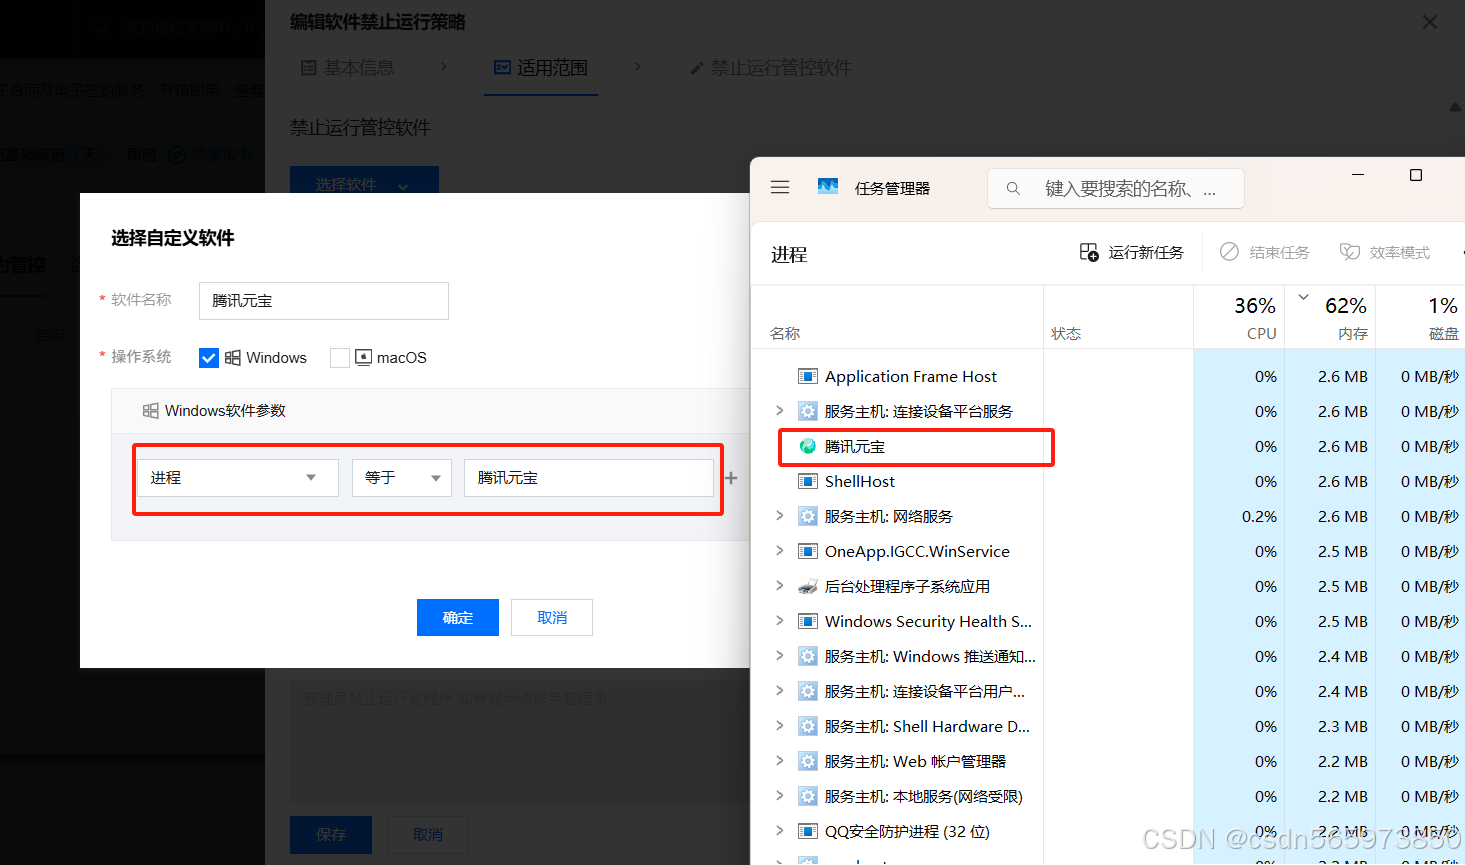Expand the 服务主机: 网络服务 process entry
The height and width of the screenshot is (865, 1465).
click(x=782, y=516)
